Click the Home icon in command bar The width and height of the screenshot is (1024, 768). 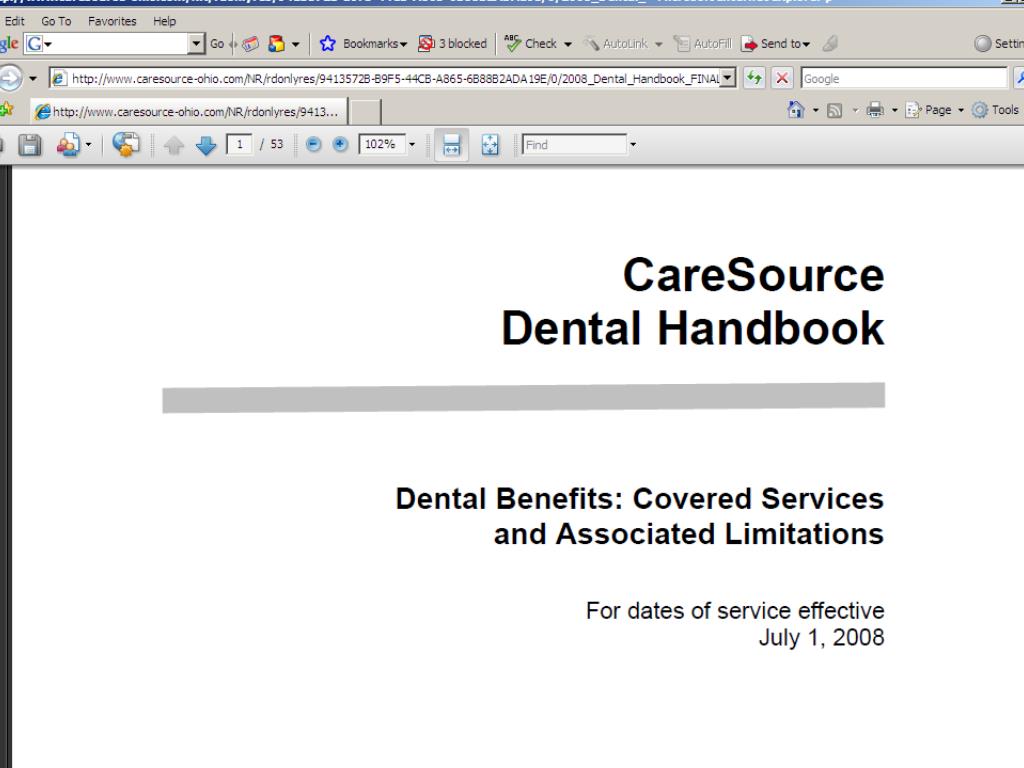pyautogui.click(x=795, y=110)
